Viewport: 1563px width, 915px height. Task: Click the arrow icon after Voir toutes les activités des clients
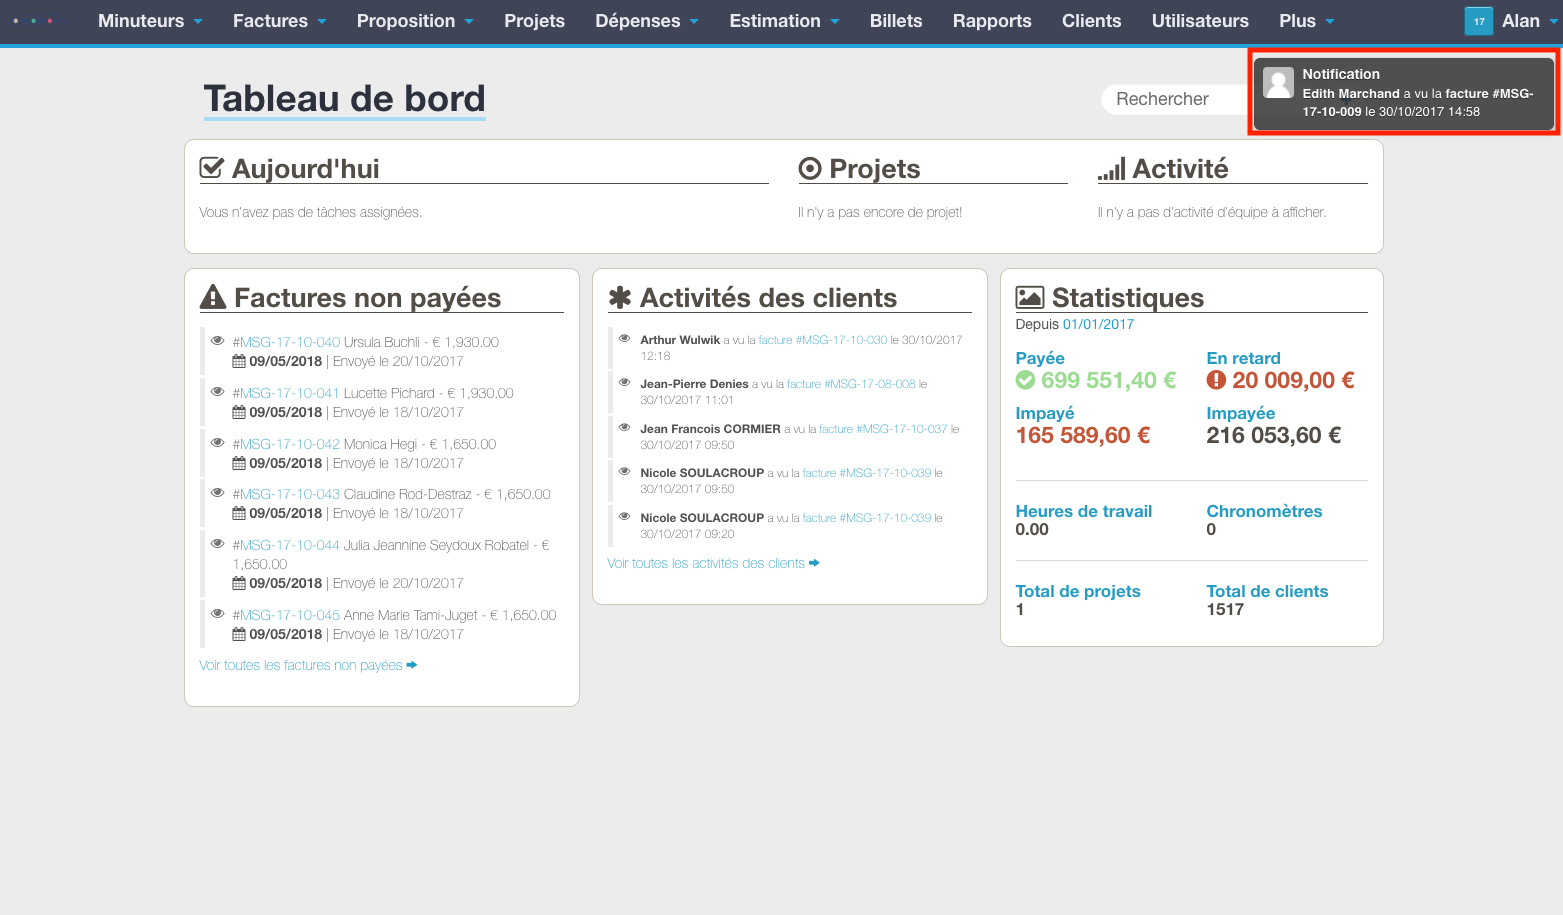point(814,563)
